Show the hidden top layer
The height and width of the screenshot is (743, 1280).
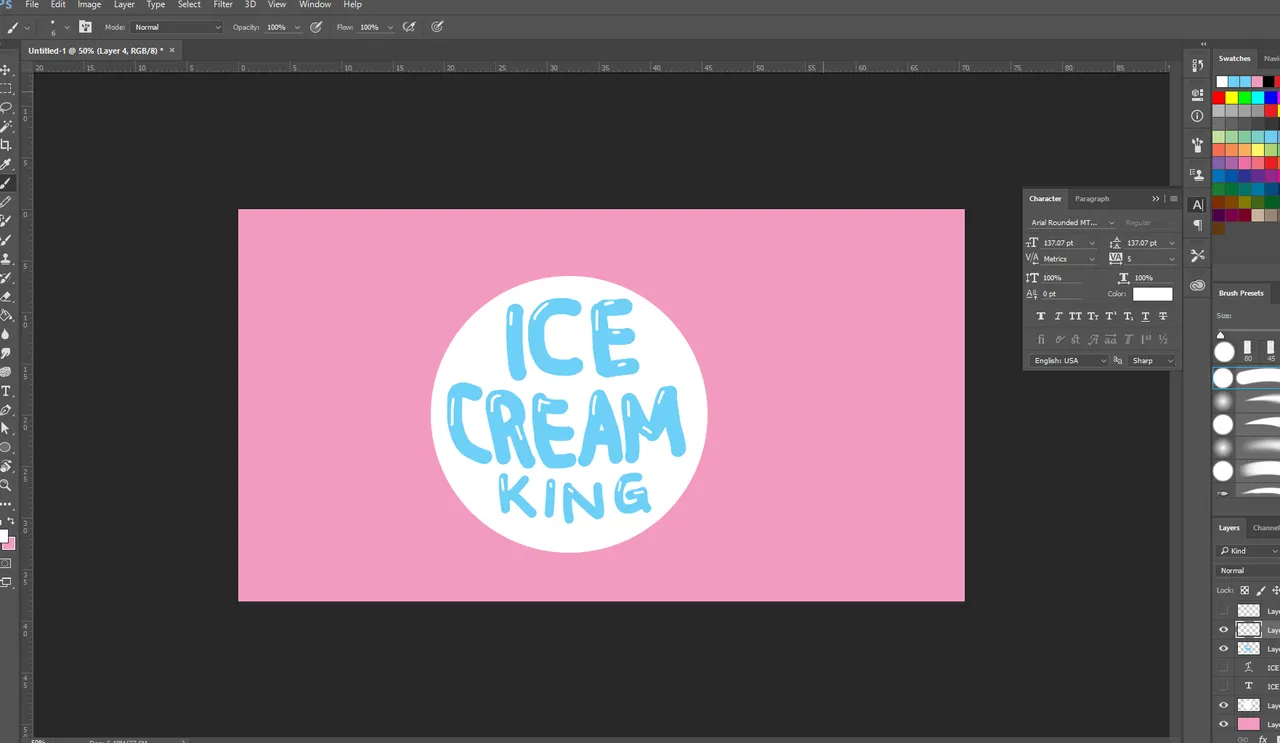pyautogui.click(x=1223, y=611)
